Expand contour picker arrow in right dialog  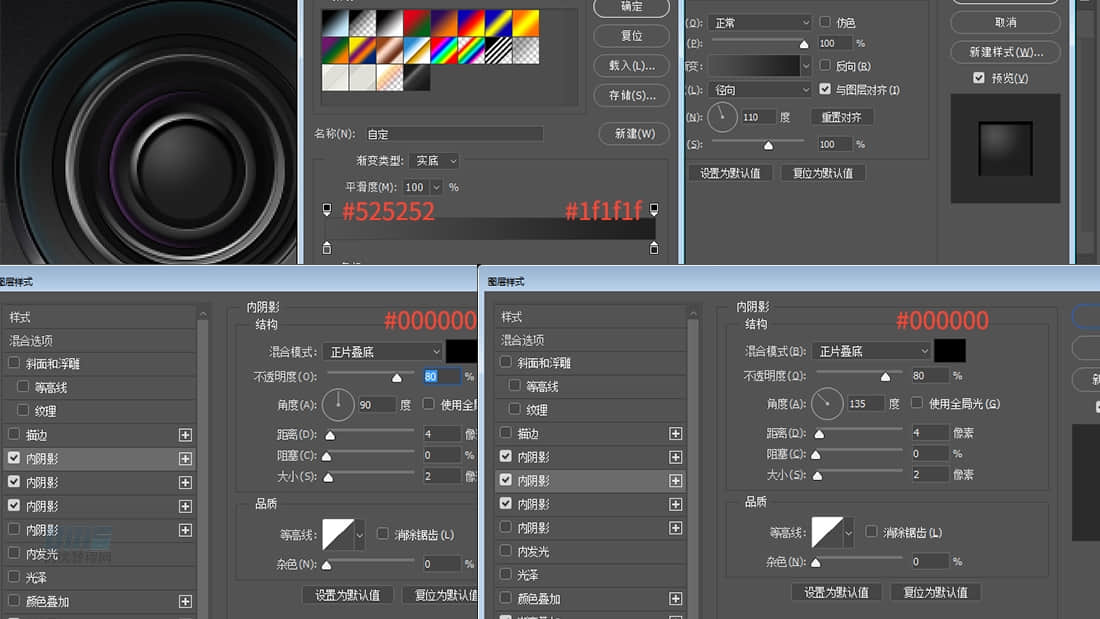click(848, 533)
